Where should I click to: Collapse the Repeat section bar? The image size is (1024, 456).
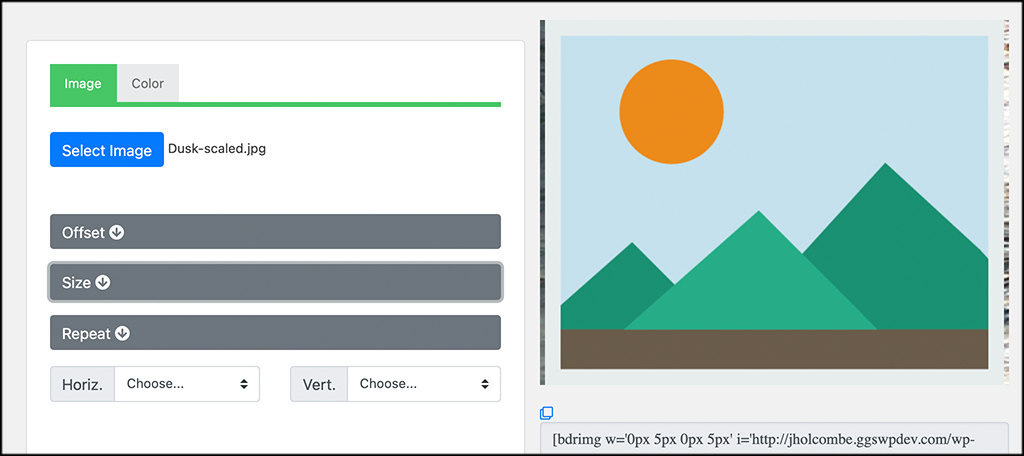click(x=276, y=333)
